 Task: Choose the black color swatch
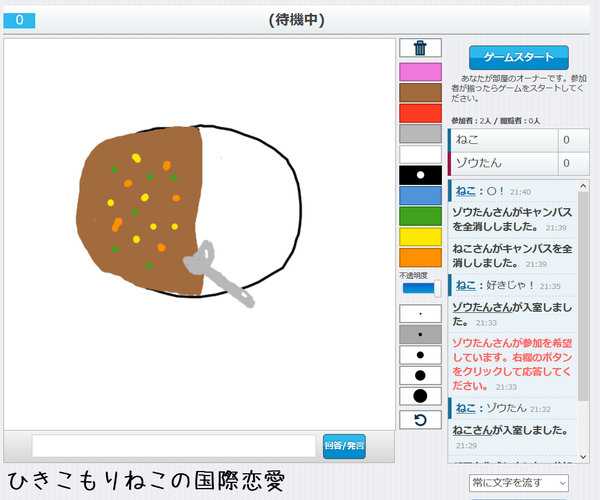[x=420, y=175]
